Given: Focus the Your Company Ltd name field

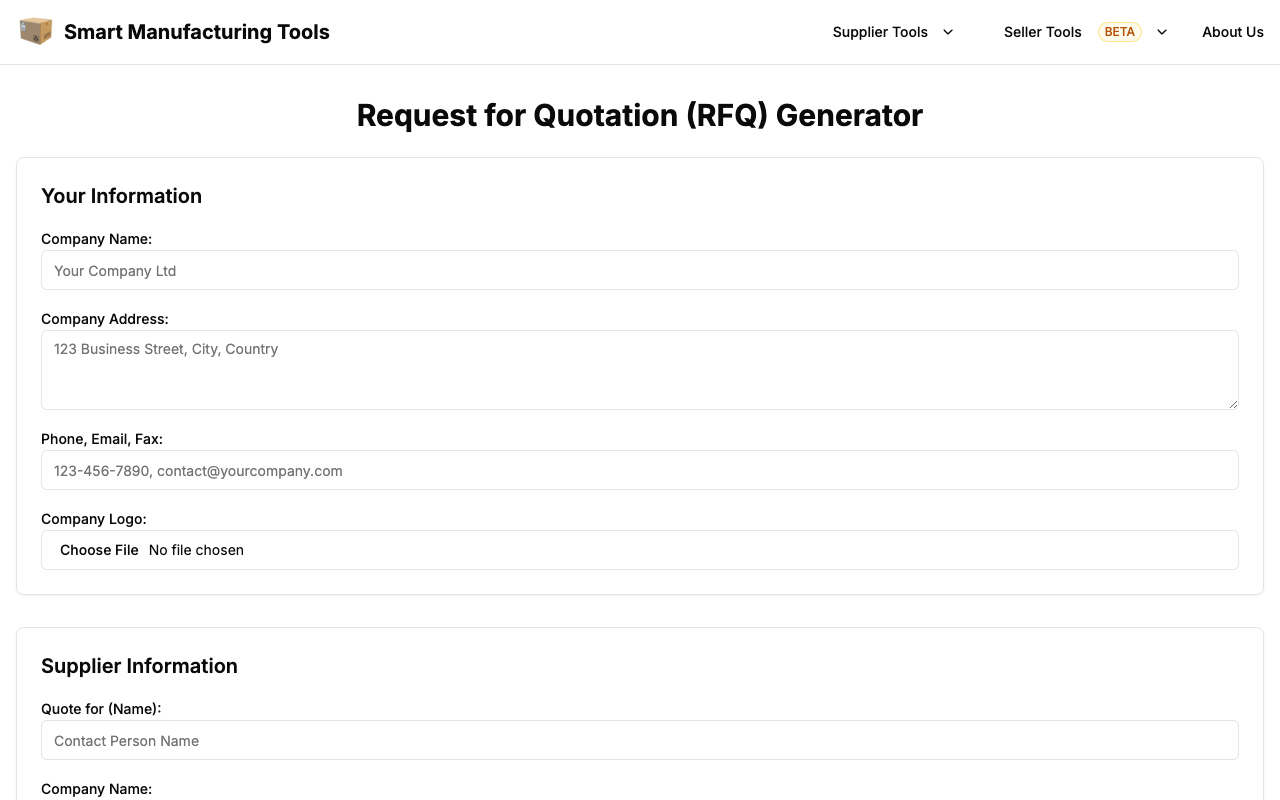Looking at the screenshot, I should (640, 270).
